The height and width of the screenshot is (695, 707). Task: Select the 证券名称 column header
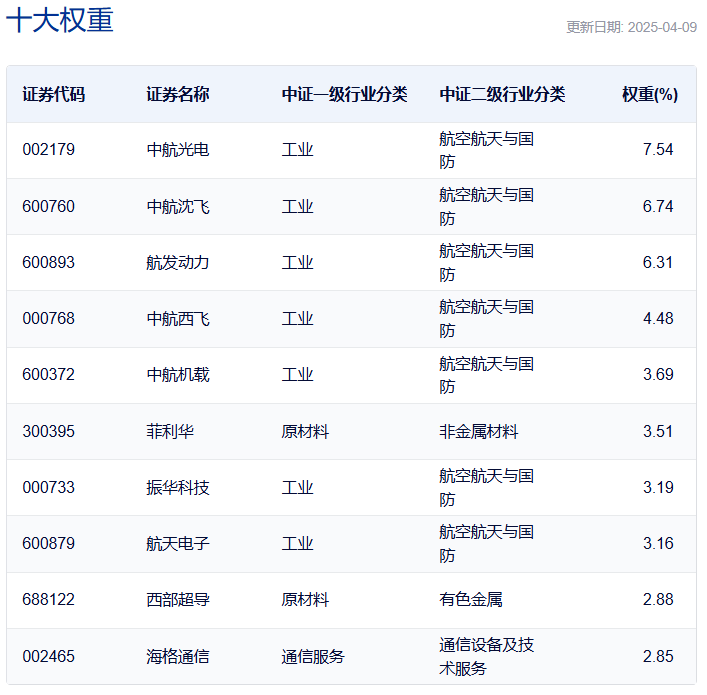click(178, 94)
